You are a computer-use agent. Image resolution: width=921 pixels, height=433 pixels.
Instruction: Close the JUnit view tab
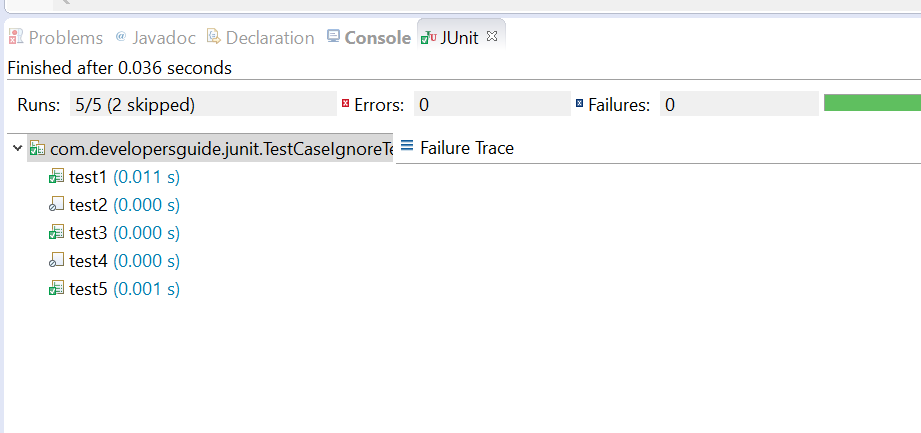(491, 36)
